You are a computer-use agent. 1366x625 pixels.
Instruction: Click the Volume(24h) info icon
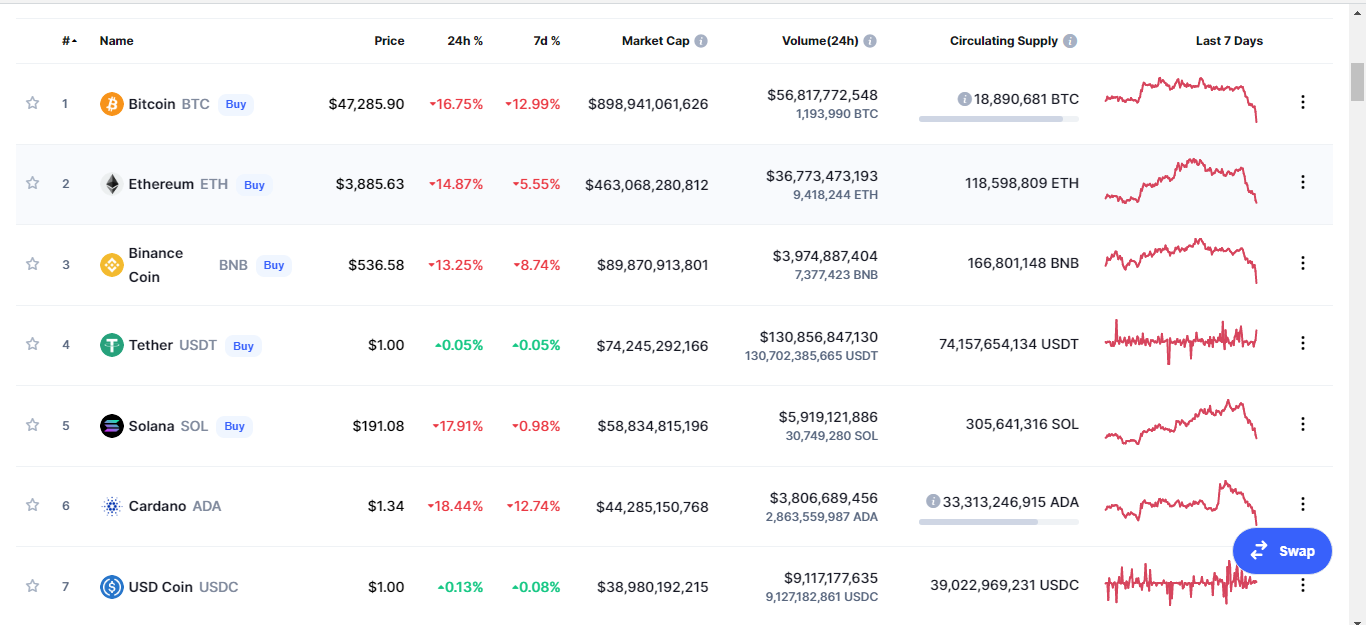(x=870, y=41)
